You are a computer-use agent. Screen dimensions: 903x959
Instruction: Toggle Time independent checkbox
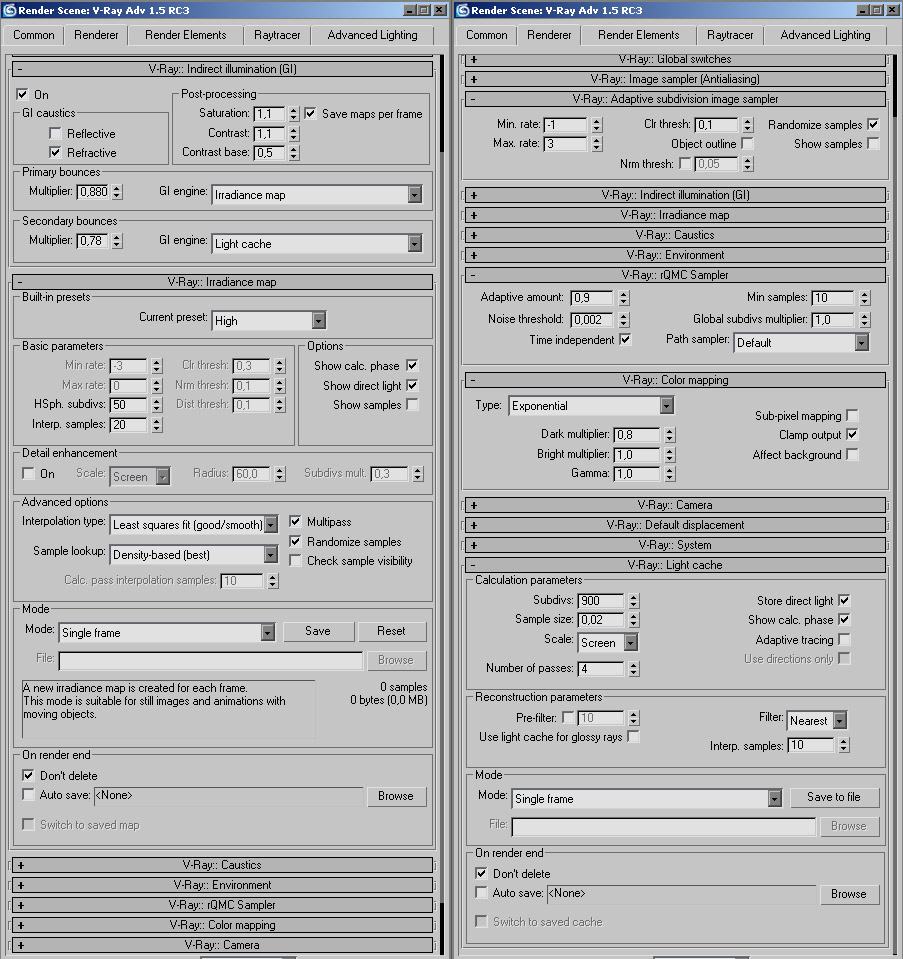pyautogui.click(x=625, y=339)
